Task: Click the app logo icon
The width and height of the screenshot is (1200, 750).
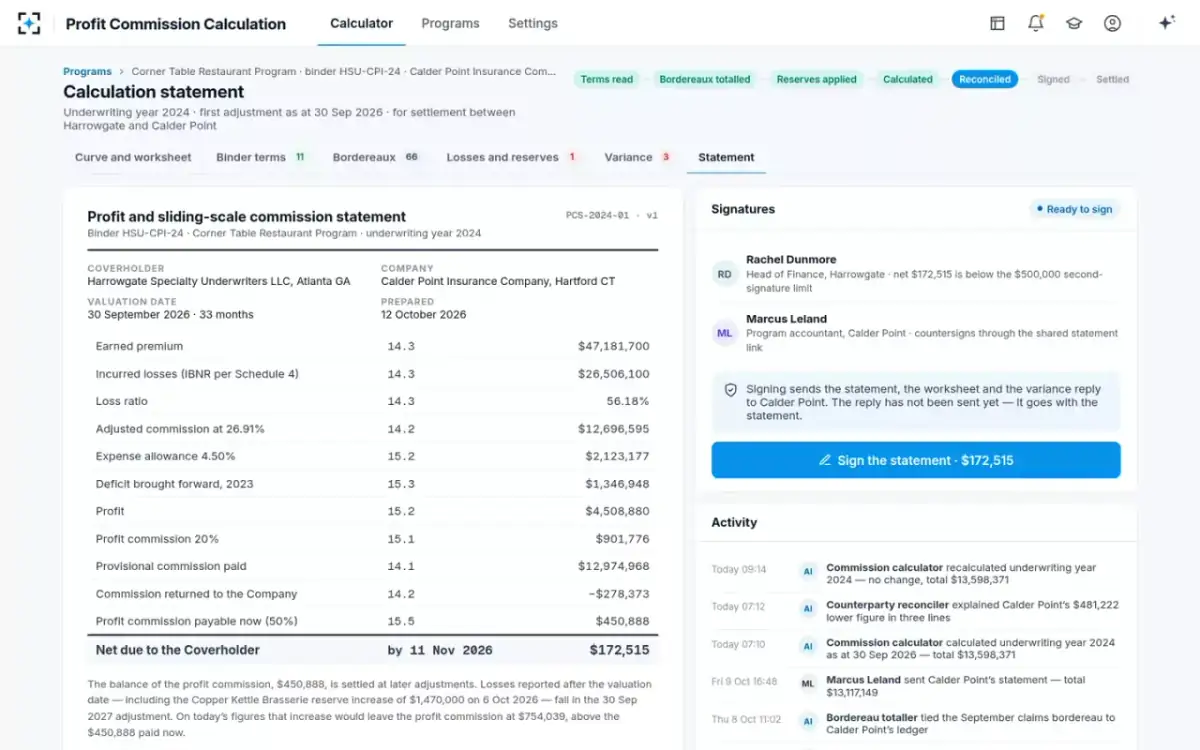Action: [29, 23]
